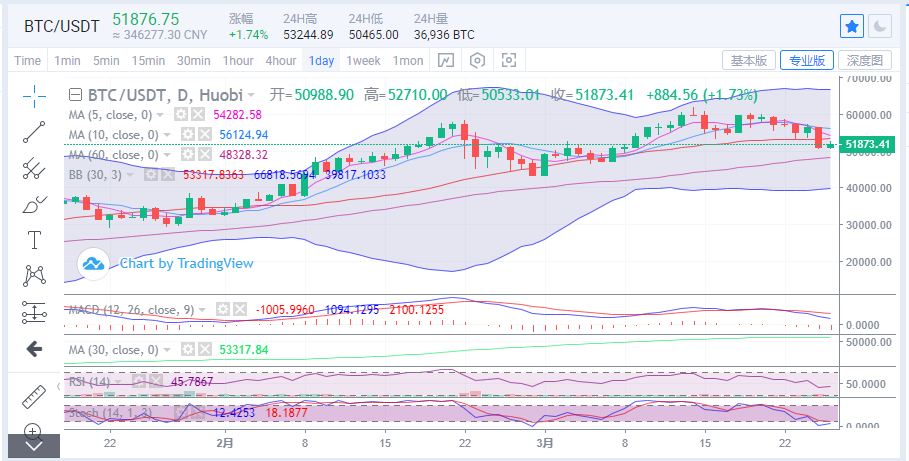Open the 深度图 depth chart
Image resolution: width=909 pixels, height=461 pixels.
(x=865, y=60)
